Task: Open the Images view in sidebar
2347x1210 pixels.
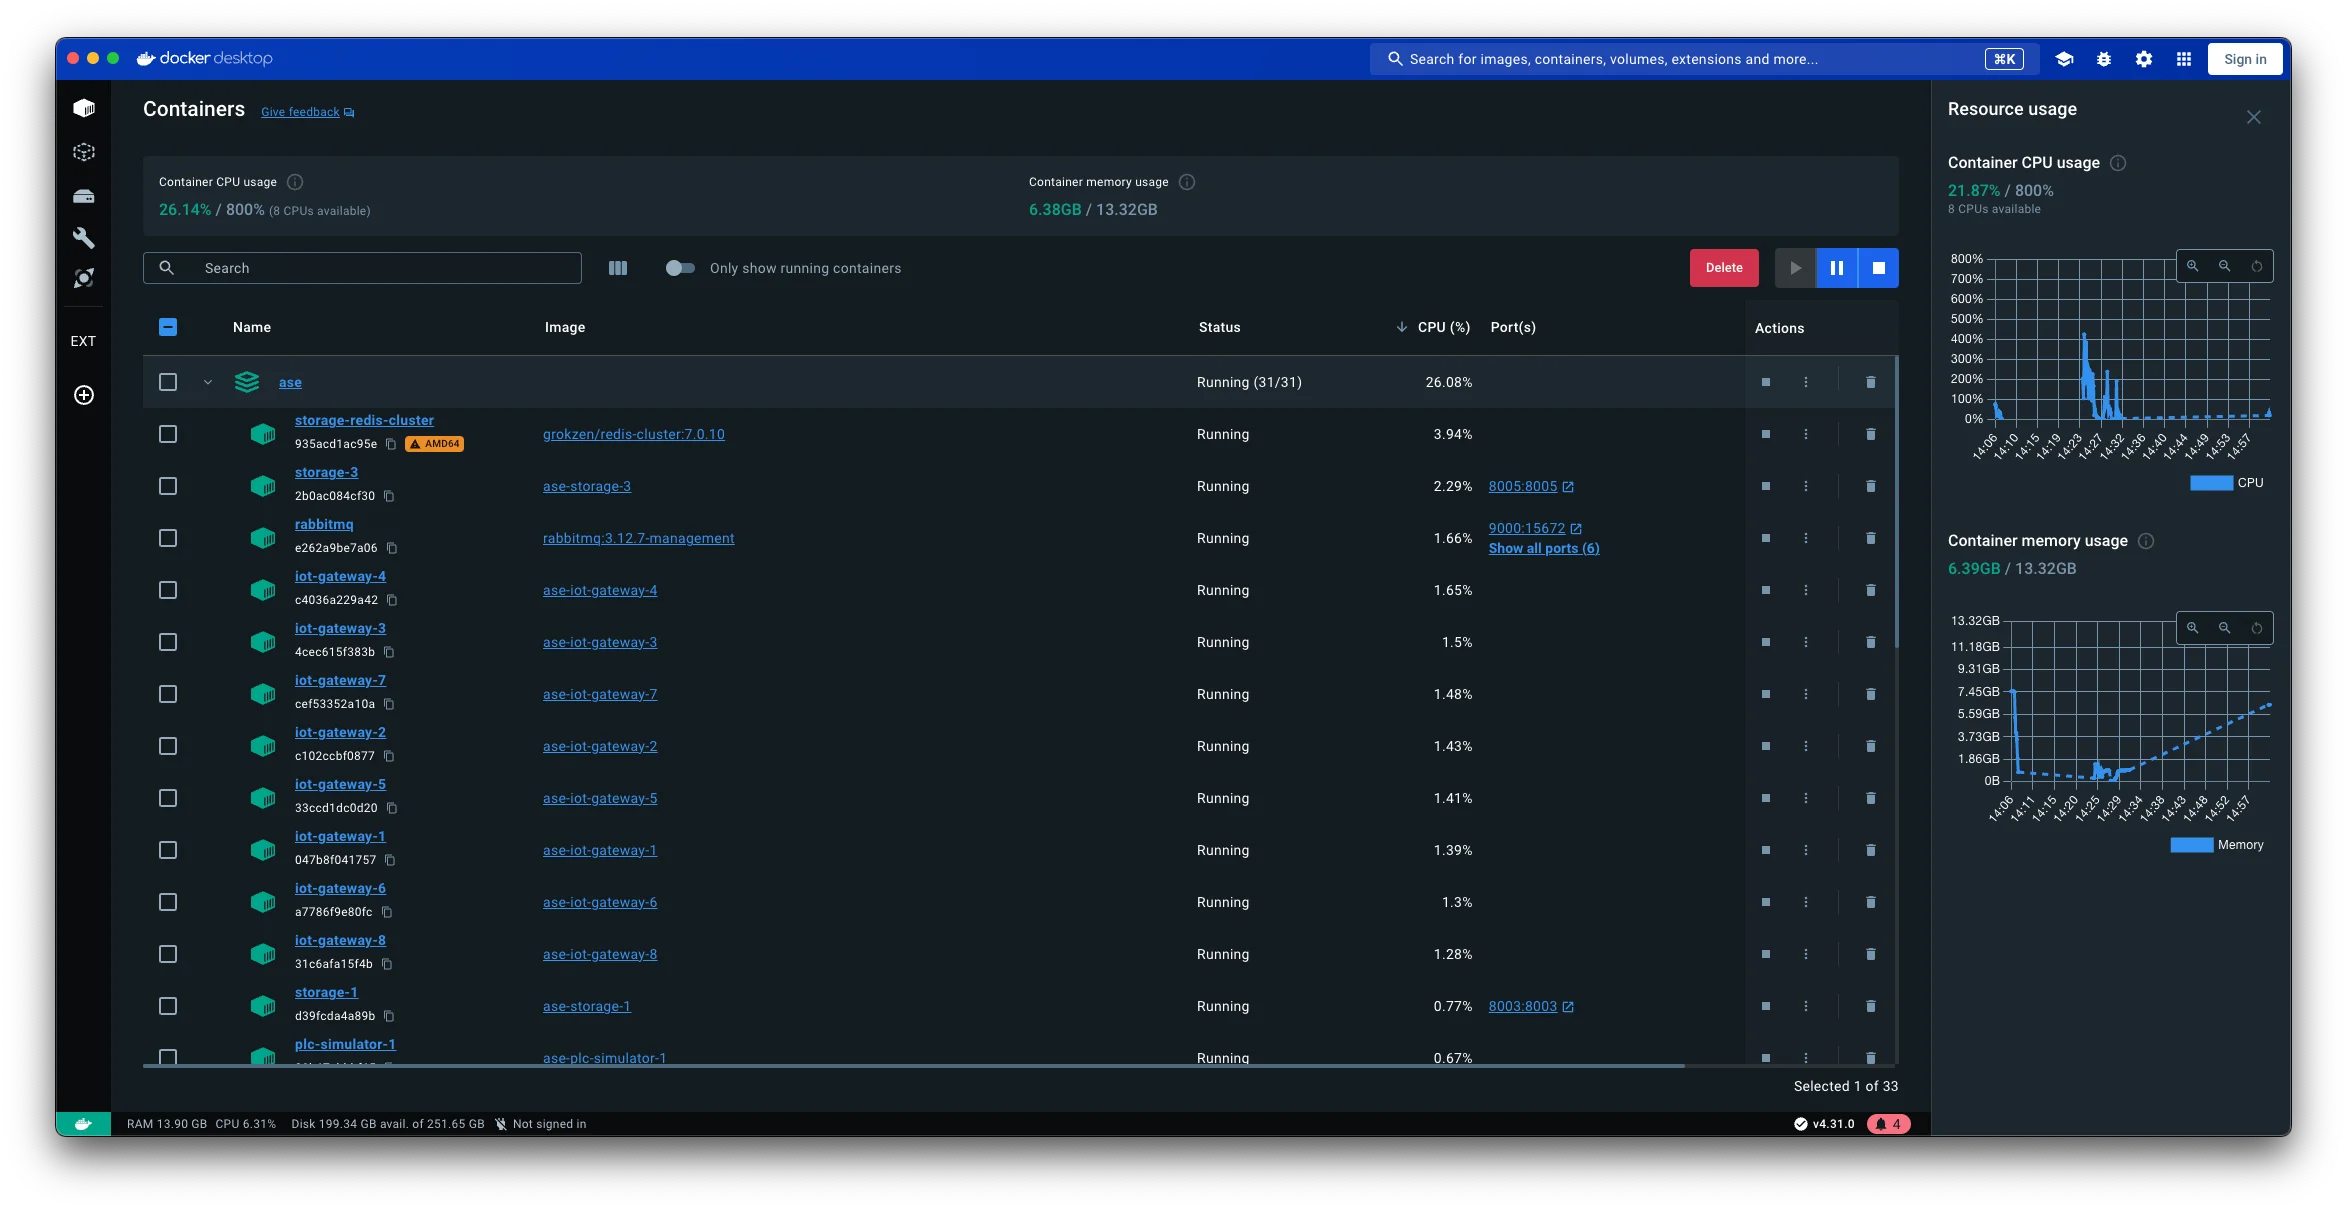Action: (x=84, y=152)
